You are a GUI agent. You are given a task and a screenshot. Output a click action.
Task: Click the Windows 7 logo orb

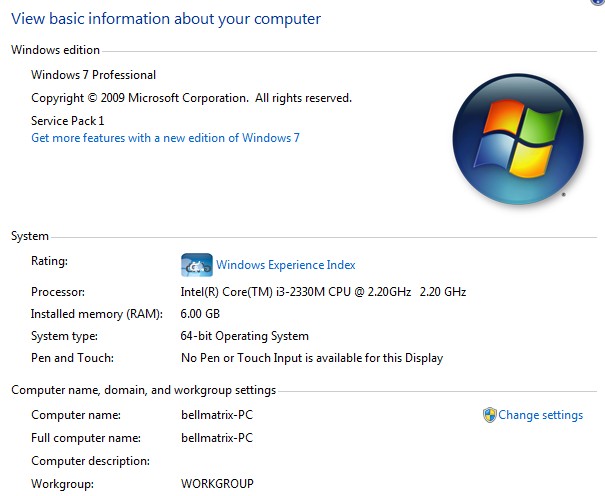click(510, 137)
